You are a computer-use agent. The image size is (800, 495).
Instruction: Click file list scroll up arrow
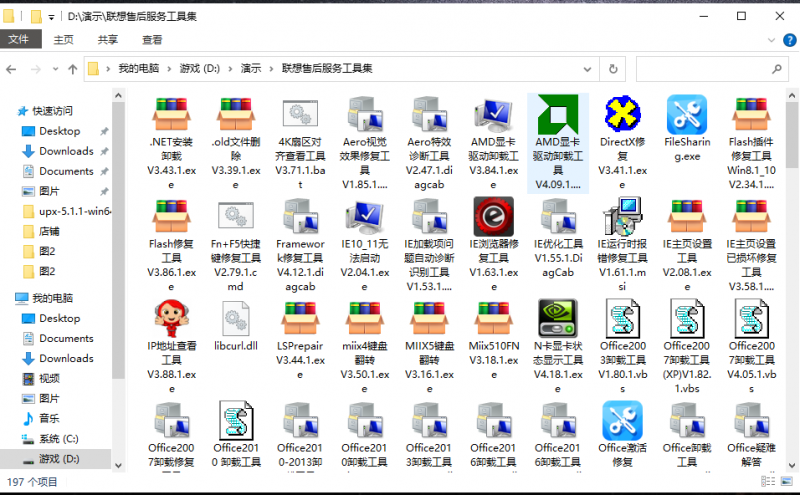pyautogui.click(x=792, y=95)
